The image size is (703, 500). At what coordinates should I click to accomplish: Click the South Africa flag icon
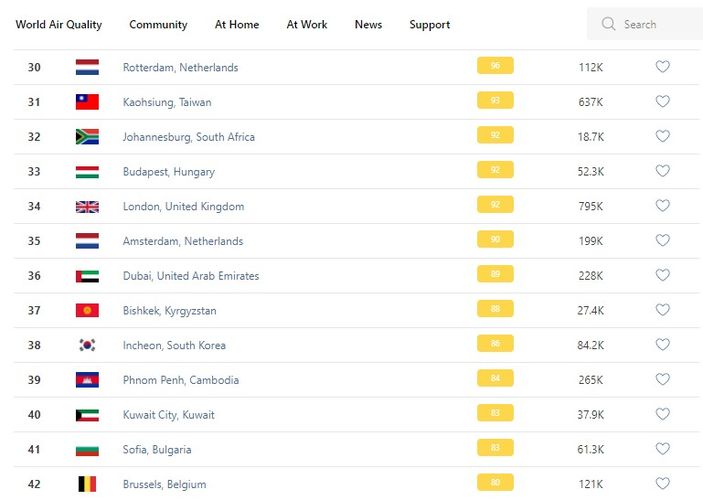pos(87,137)
